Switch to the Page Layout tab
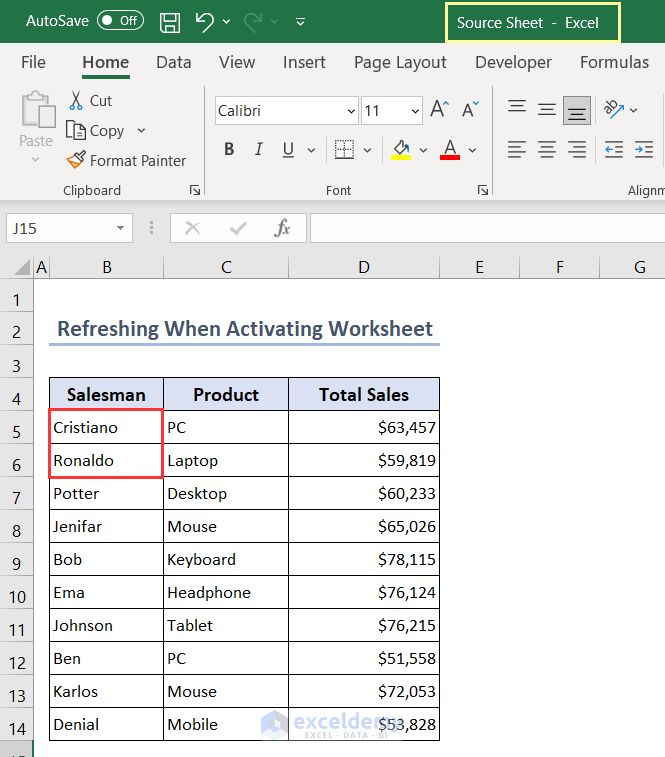665x757 pixels. 400,62
